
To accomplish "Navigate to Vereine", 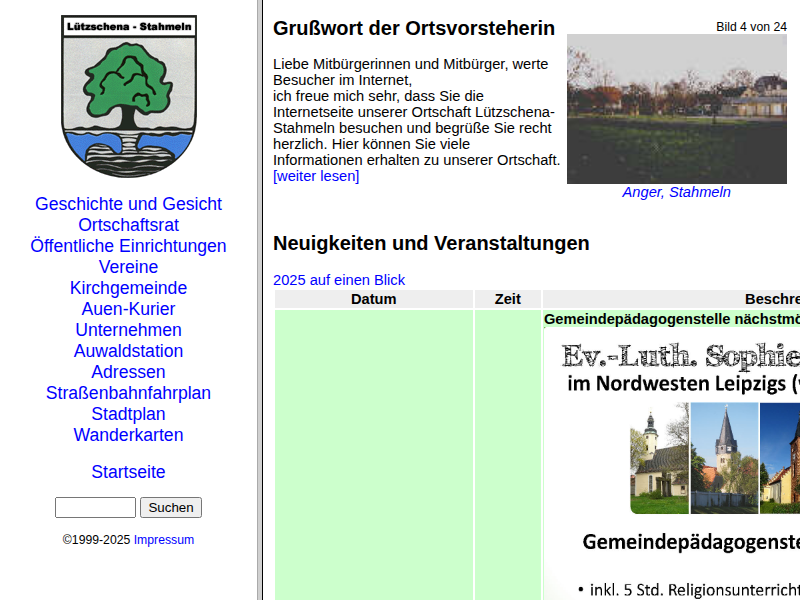I will point(128,267).
